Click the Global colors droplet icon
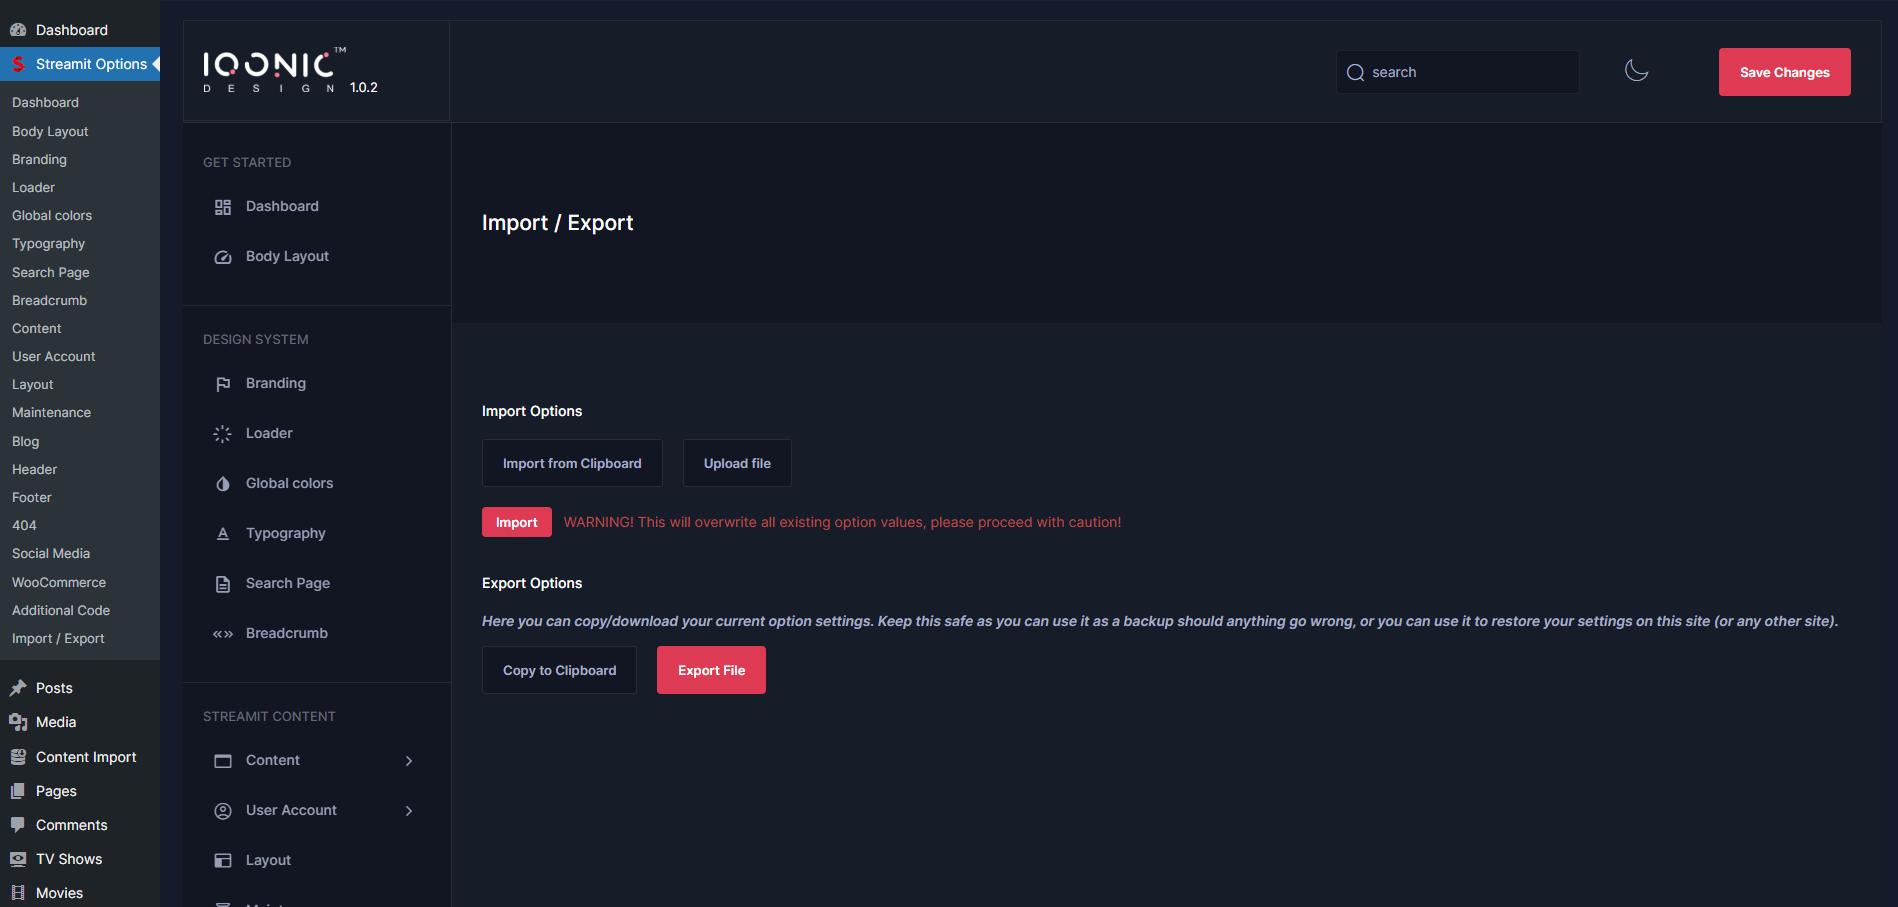Screen dimensions: 1898x907 tap(223, 484)
